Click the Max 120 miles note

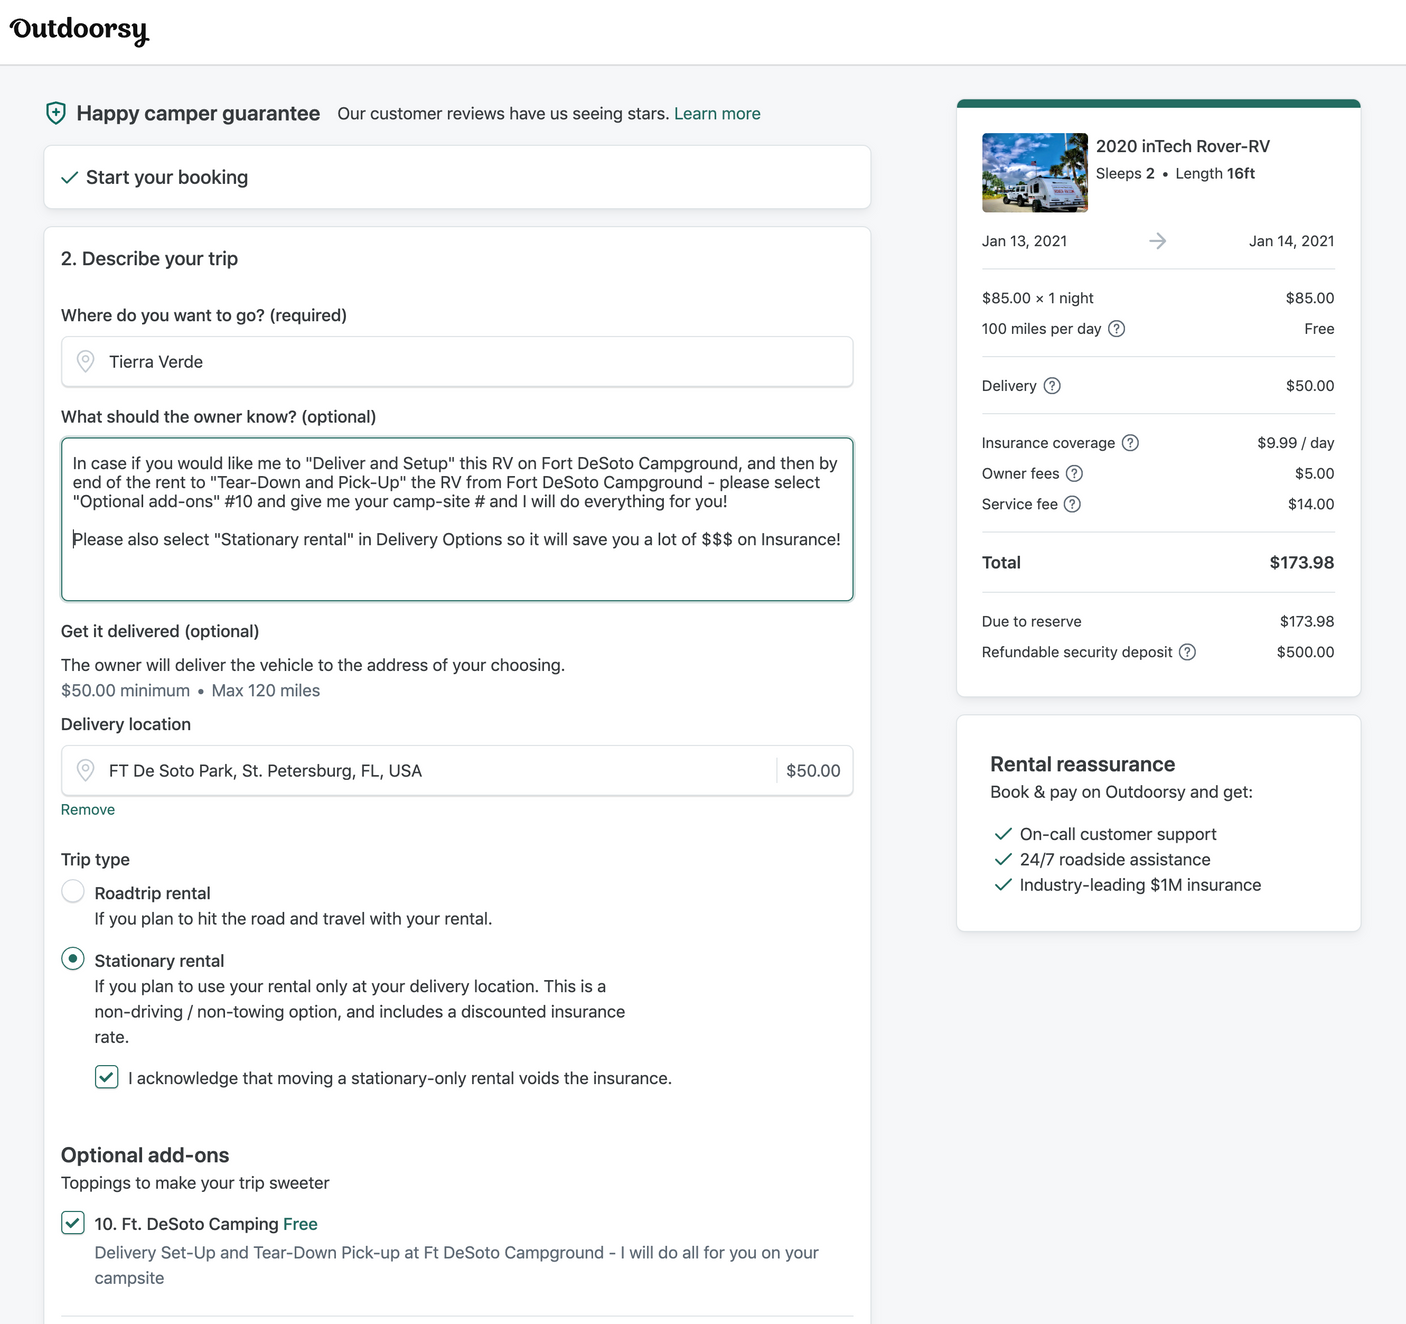(266, 691)
